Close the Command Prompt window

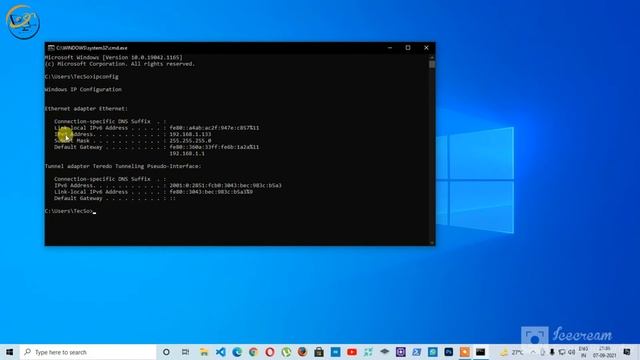click(426, 48)
